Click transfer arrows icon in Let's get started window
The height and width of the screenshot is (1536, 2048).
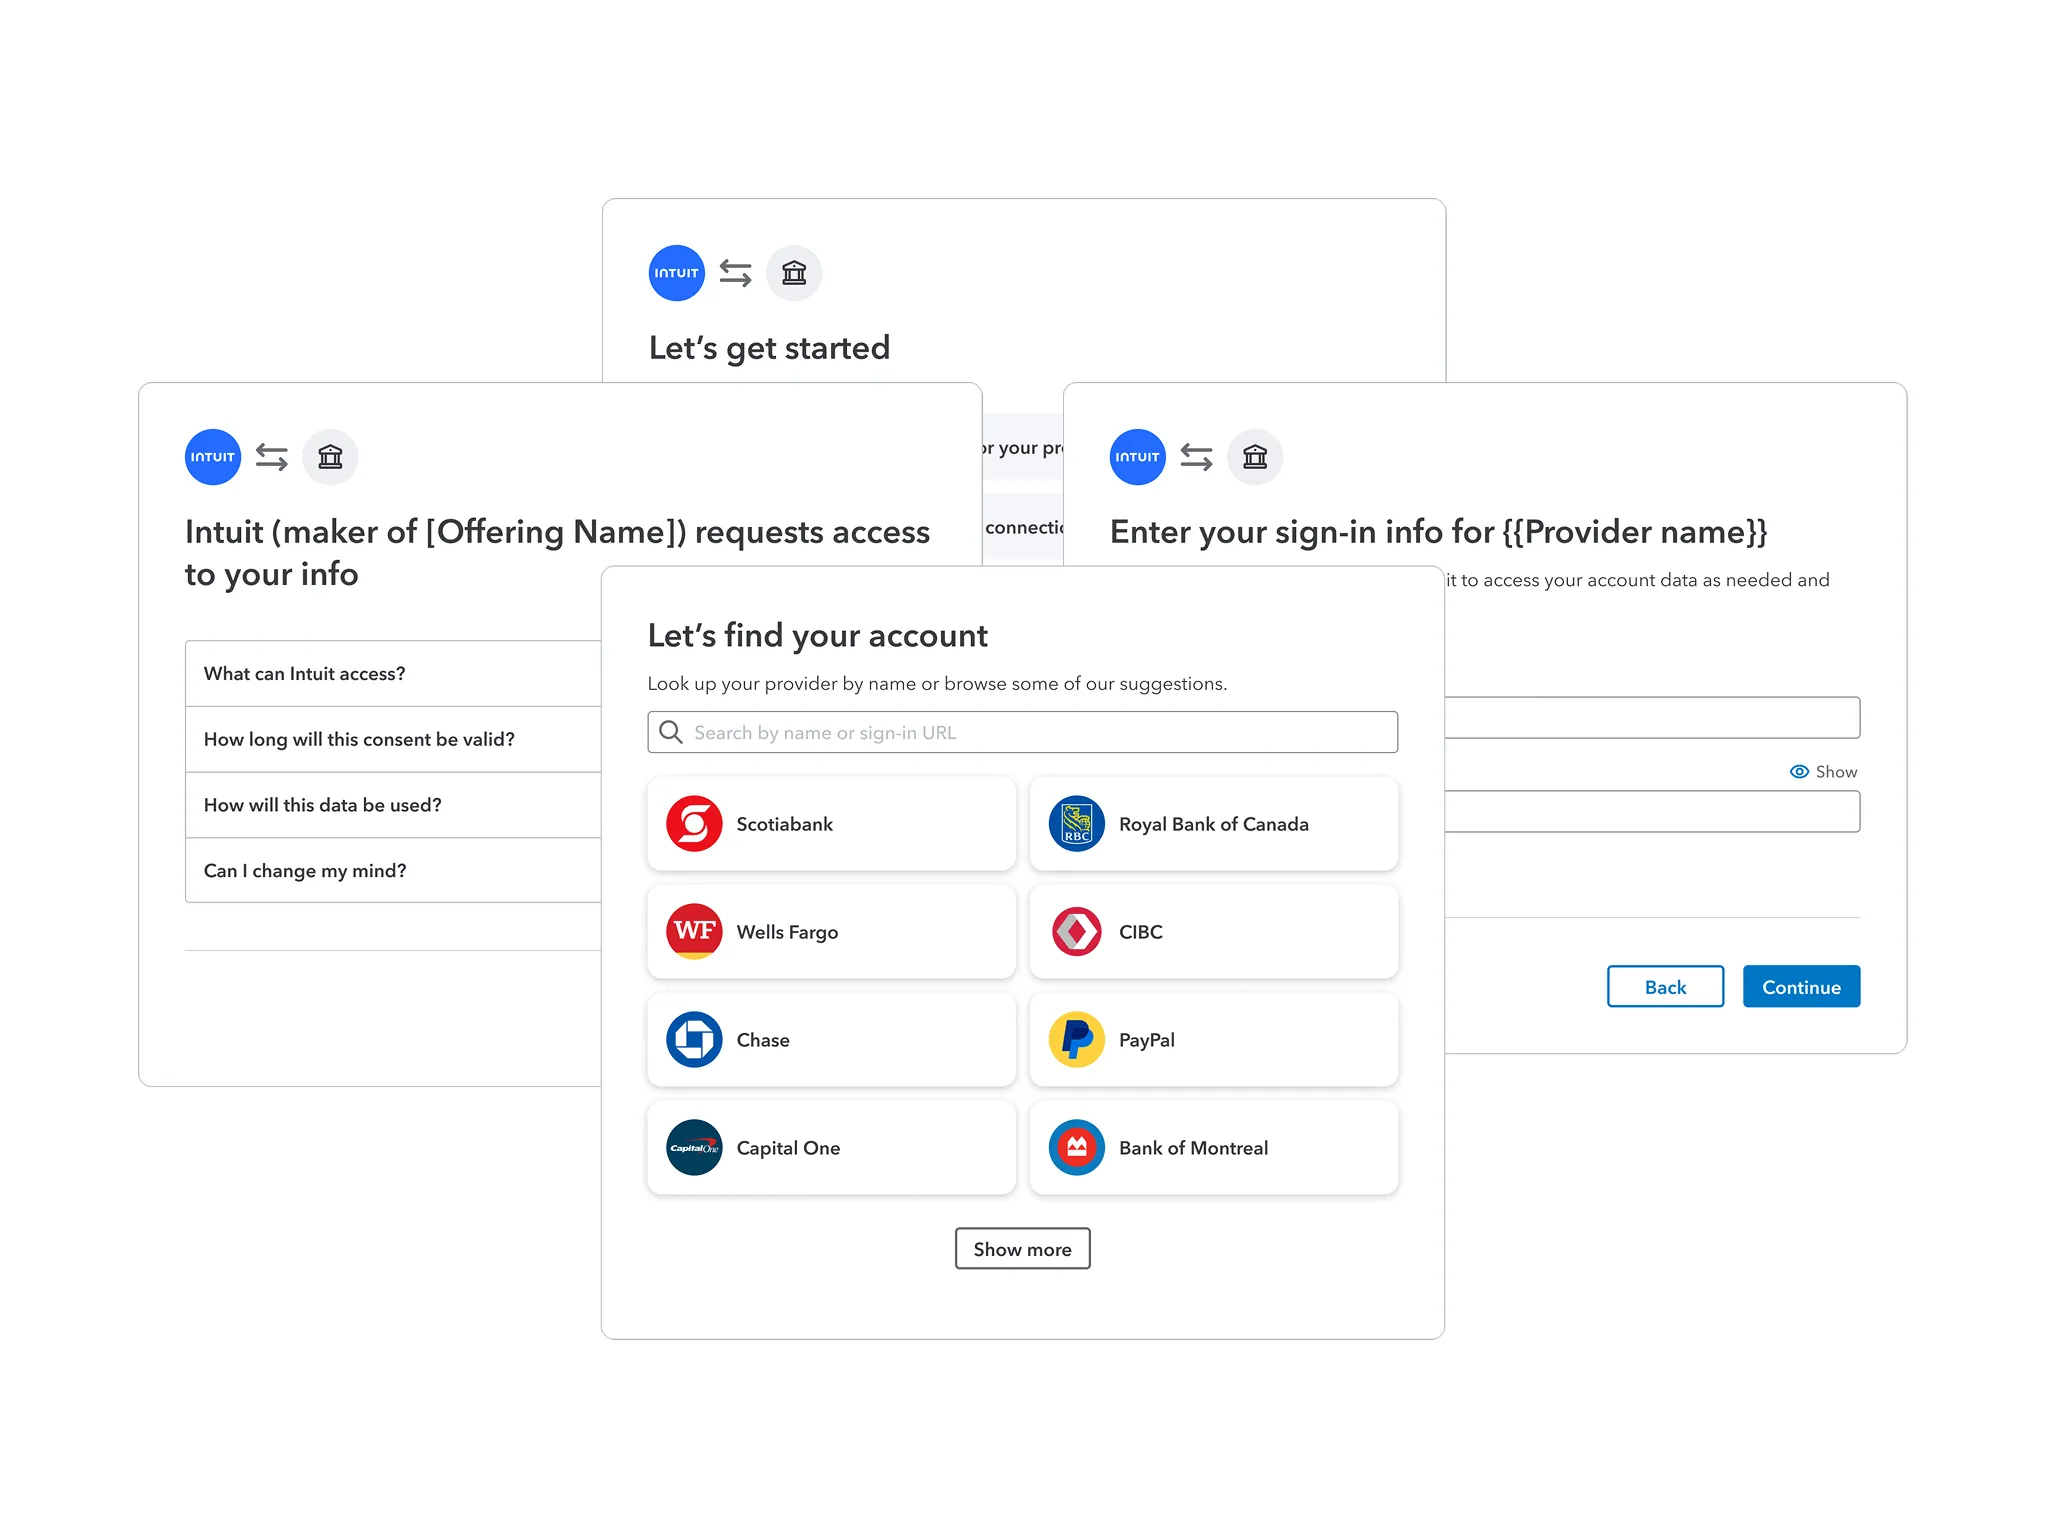tap(736, 273)
